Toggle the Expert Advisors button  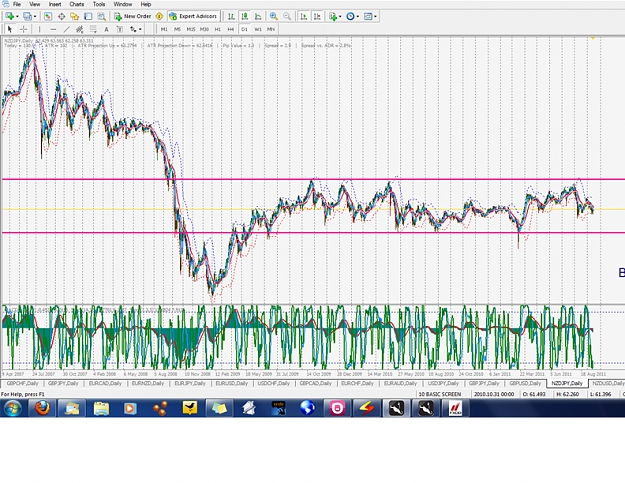(193, 16)
